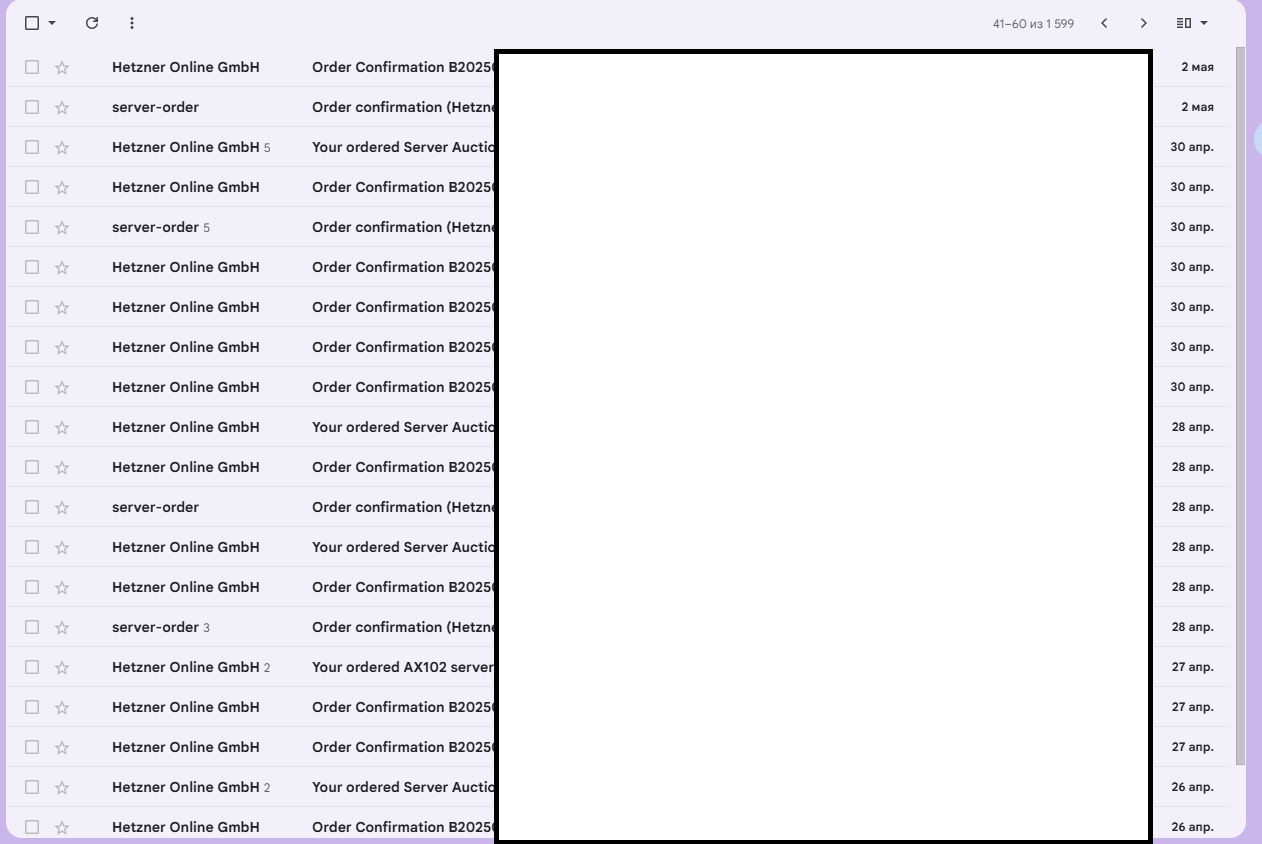This screenshot has height=844, width=1262.
Task: Select the Order Confirmation email dated 26 апр.
Action: pos(32,827)
